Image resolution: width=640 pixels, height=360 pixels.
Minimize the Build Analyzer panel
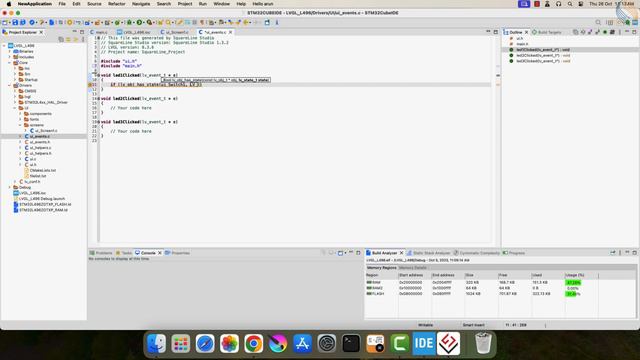point(627,253)
